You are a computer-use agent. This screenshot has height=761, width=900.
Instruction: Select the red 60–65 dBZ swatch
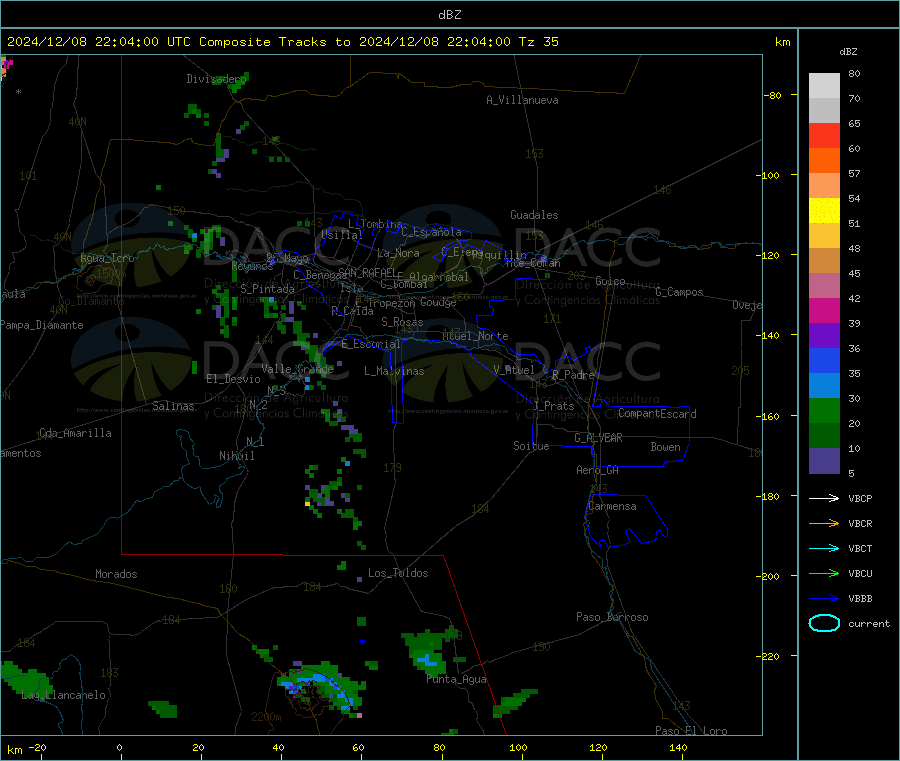824,135
